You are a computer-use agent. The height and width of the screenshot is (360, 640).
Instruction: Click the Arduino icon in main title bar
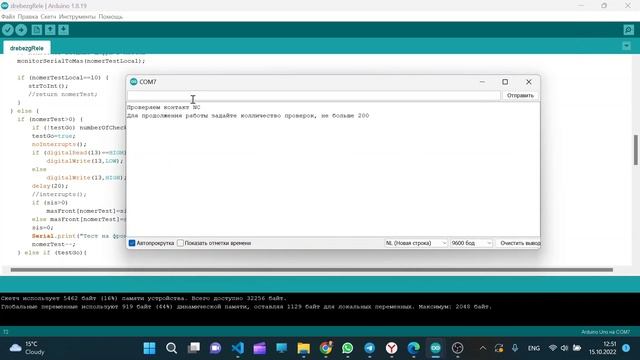click(x=4, y=6)
